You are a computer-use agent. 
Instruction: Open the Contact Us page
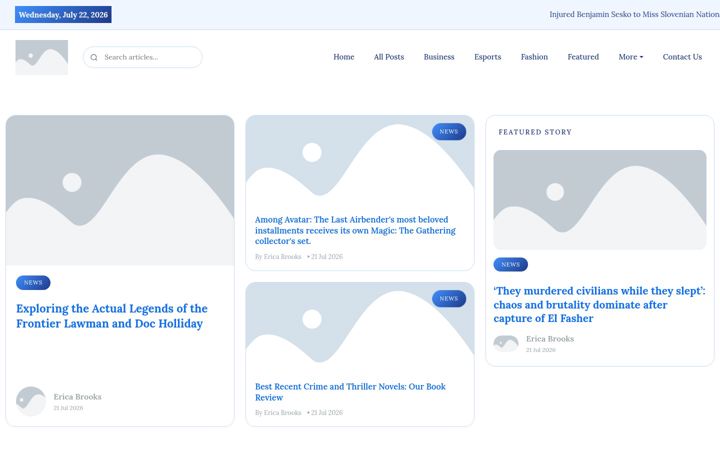click(682, 57)
